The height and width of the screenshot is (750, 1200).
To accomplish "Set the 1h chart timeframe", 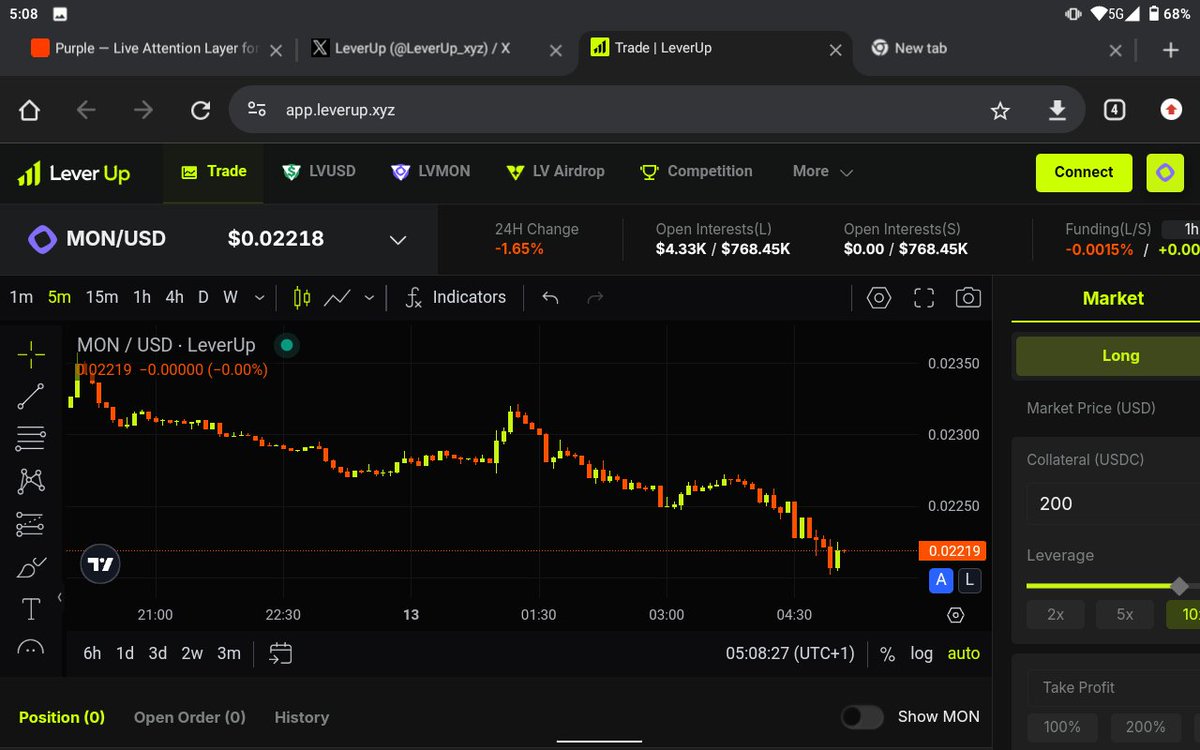I will click(x=142, y=297).
